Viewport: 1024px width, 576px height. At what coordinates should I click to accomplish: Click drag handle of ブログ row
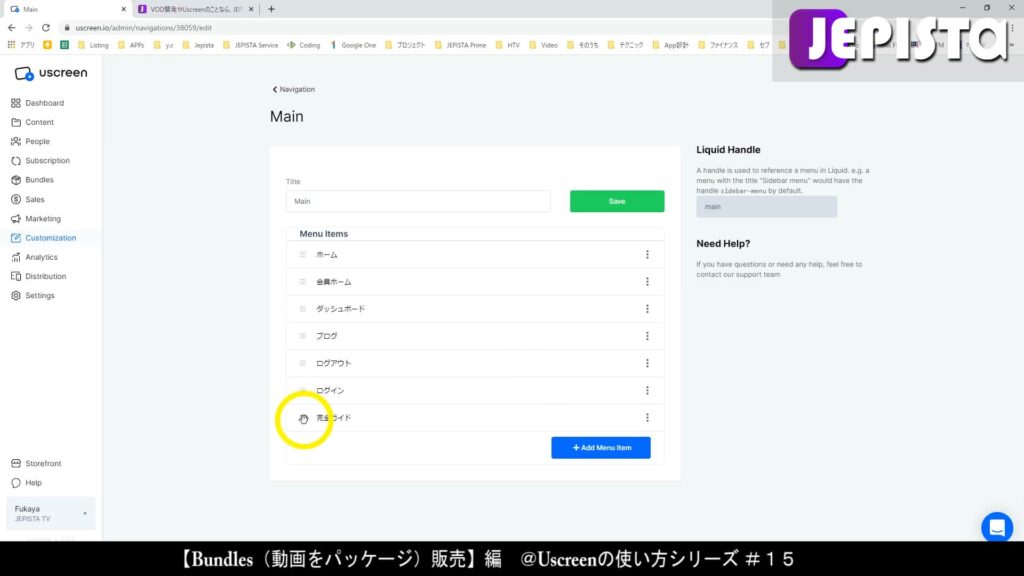tap(302, 336)
